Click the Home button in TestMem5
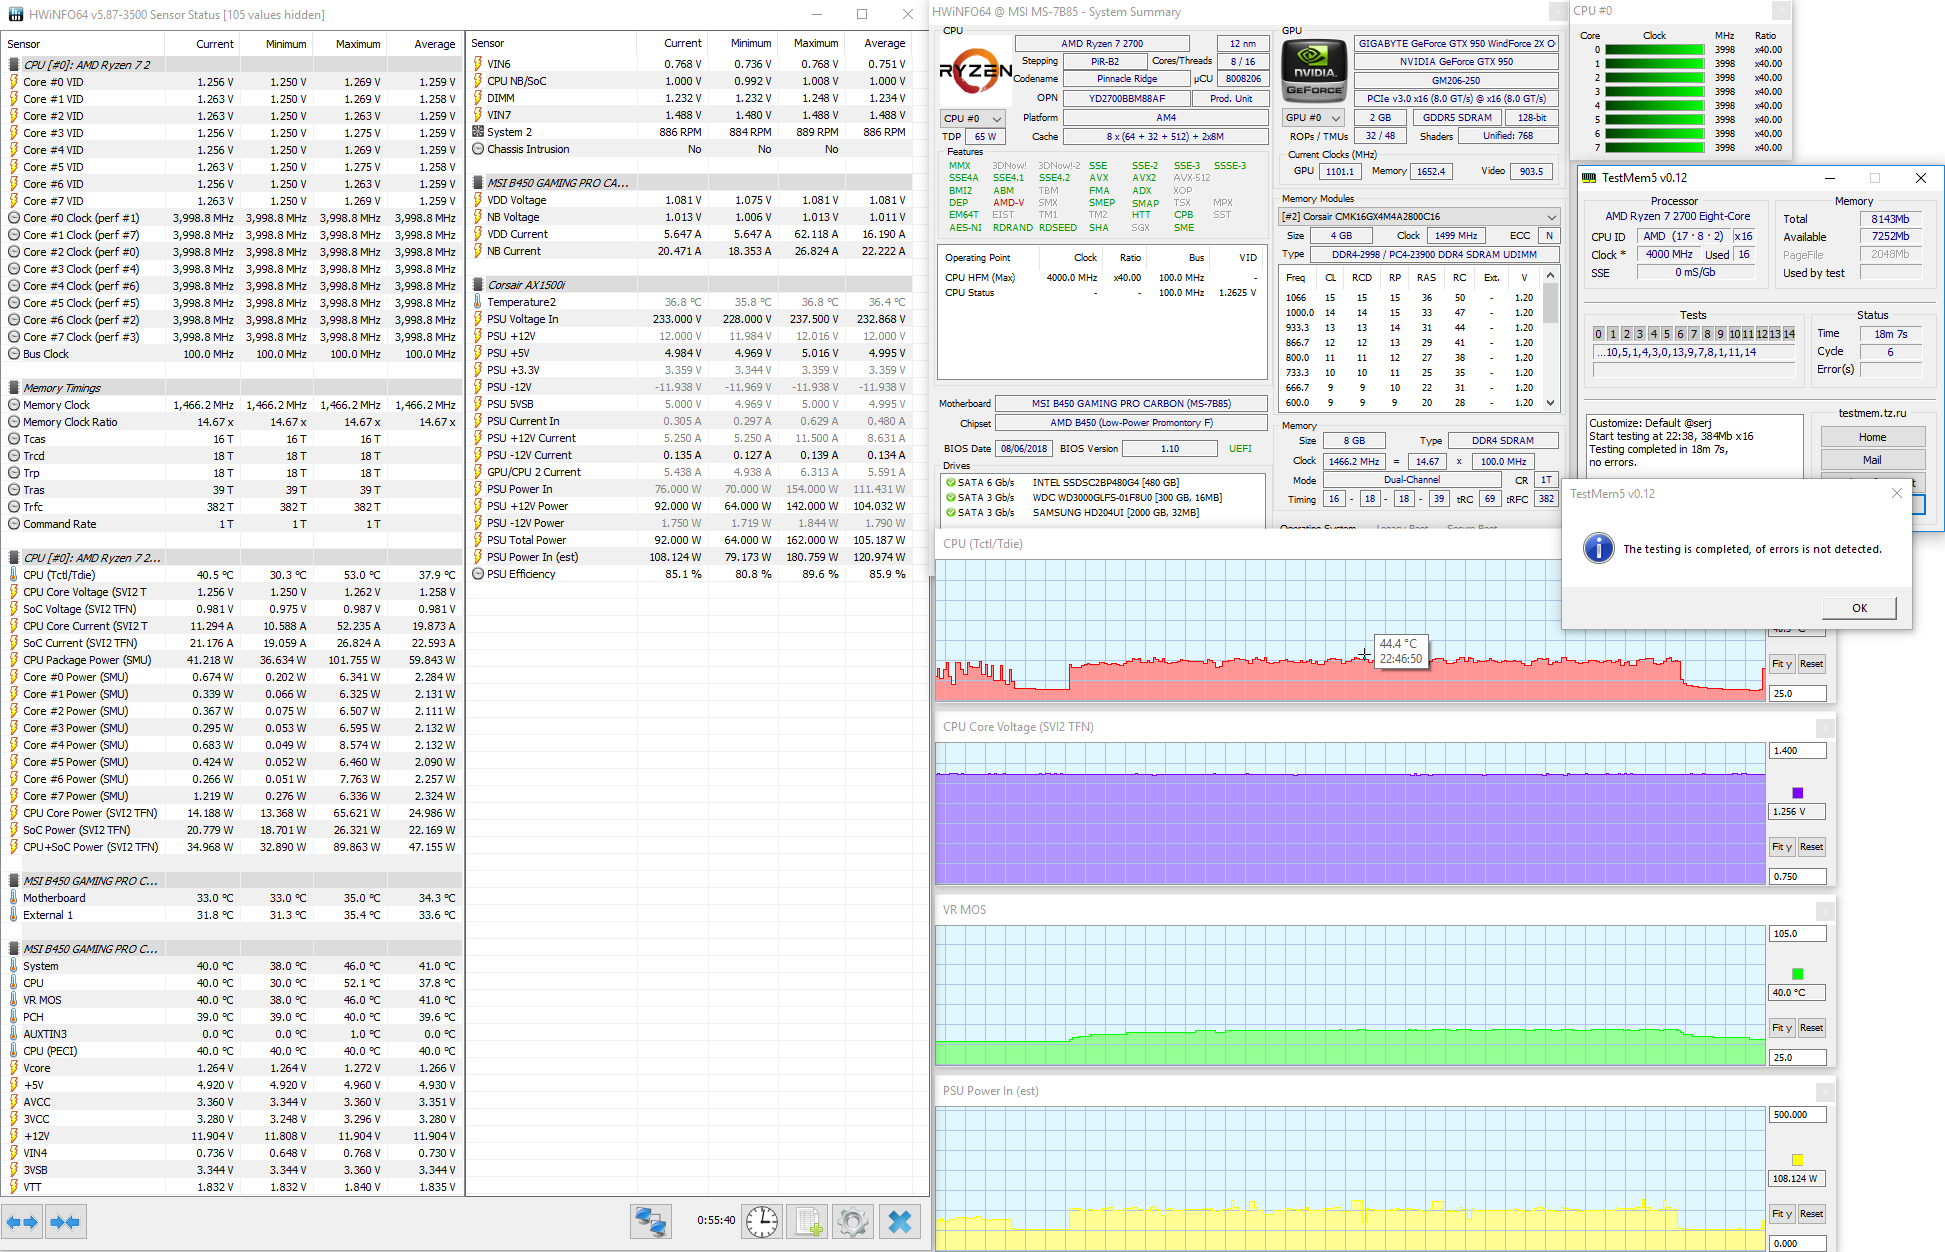Viewport: 1945px width, 1252px height. point(1872,437)
